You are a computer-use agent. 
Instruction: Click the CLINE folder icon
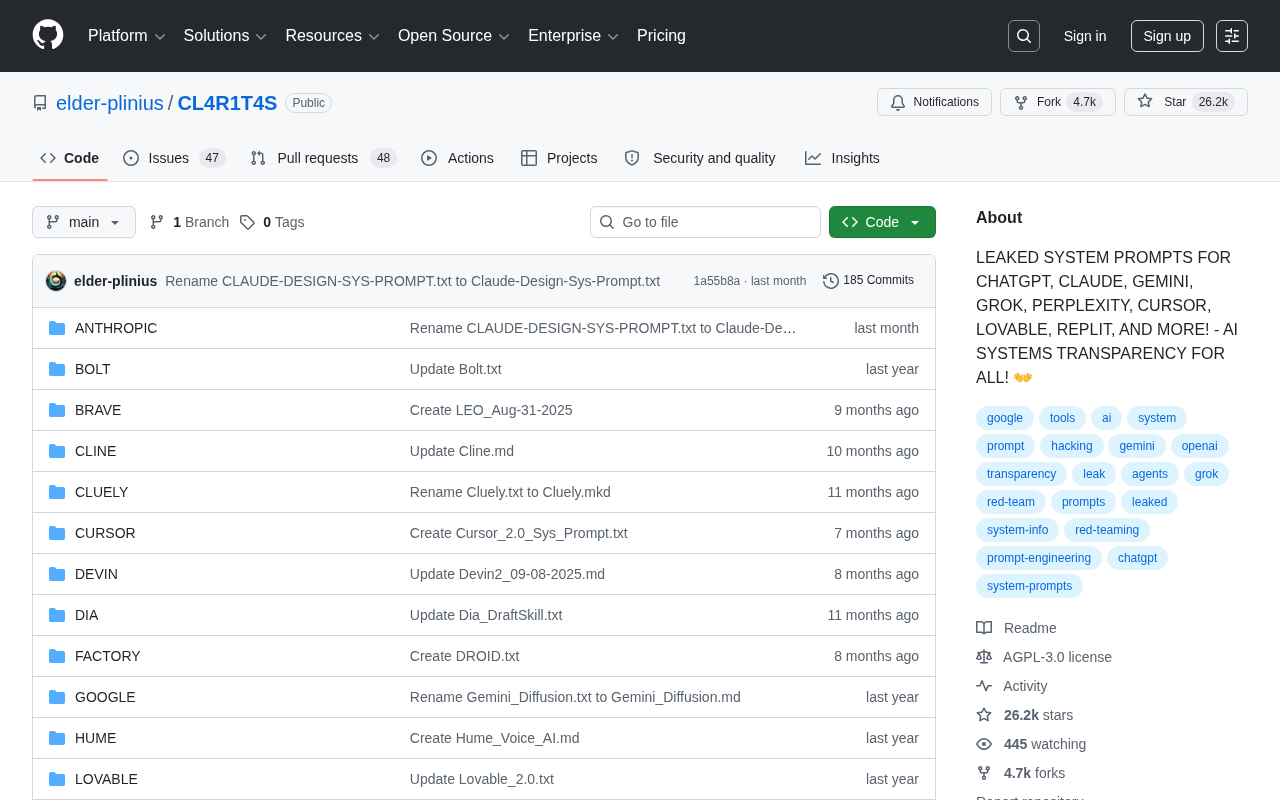tap(57, 451)
